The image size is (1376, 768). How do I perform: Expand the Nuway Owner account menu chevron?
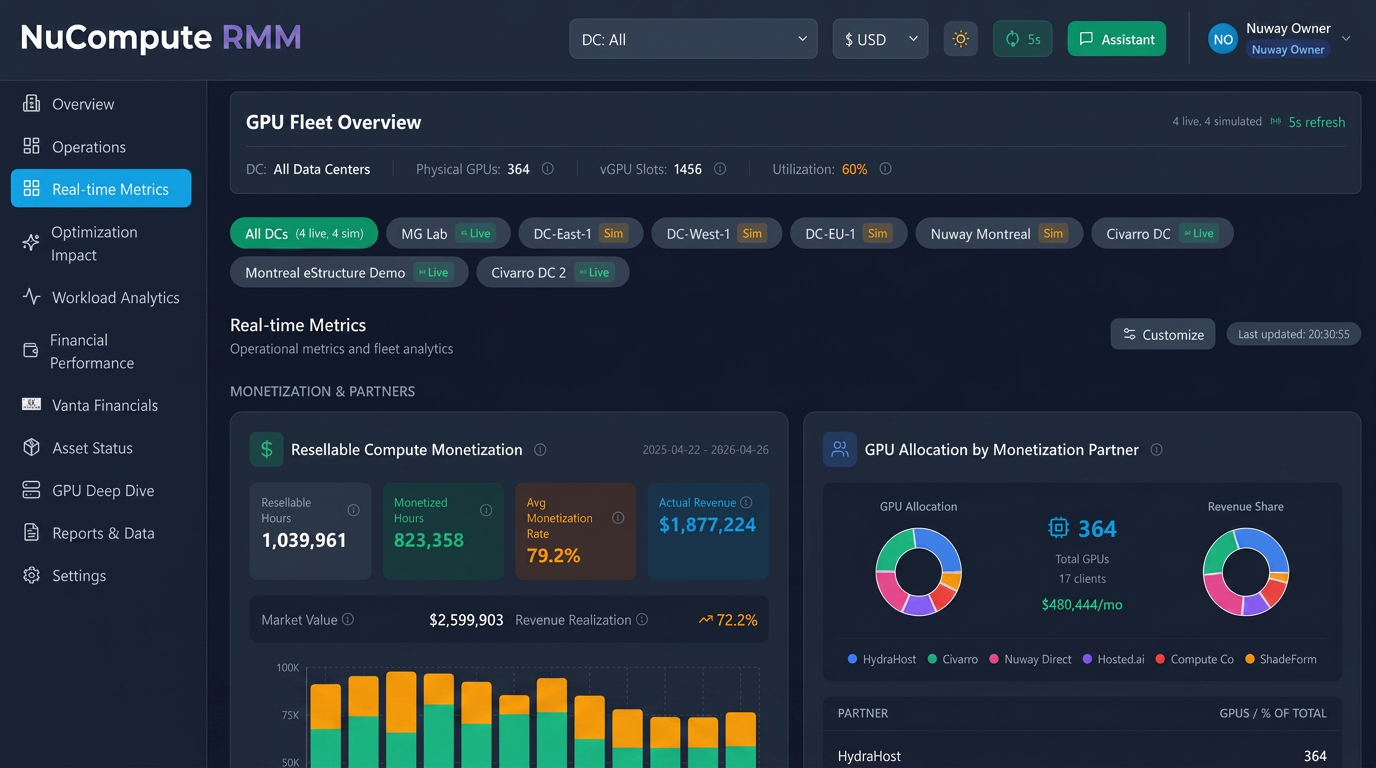click(x=1346, y=39)
